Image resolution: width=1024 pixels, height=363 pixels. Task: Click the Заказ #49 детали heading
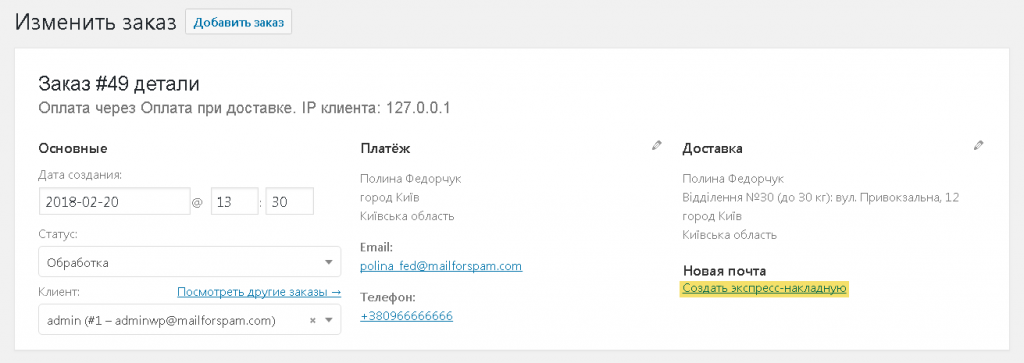click(x=118, y=84)
